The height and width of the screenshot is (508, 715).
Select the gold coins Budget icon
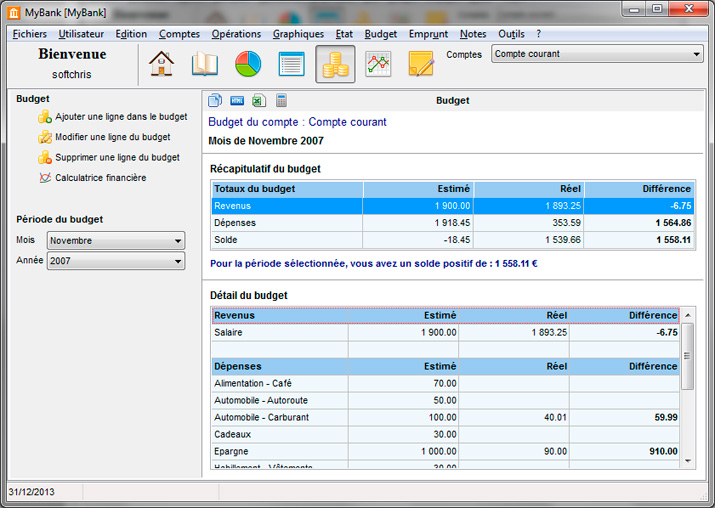[x=335, y=64]
